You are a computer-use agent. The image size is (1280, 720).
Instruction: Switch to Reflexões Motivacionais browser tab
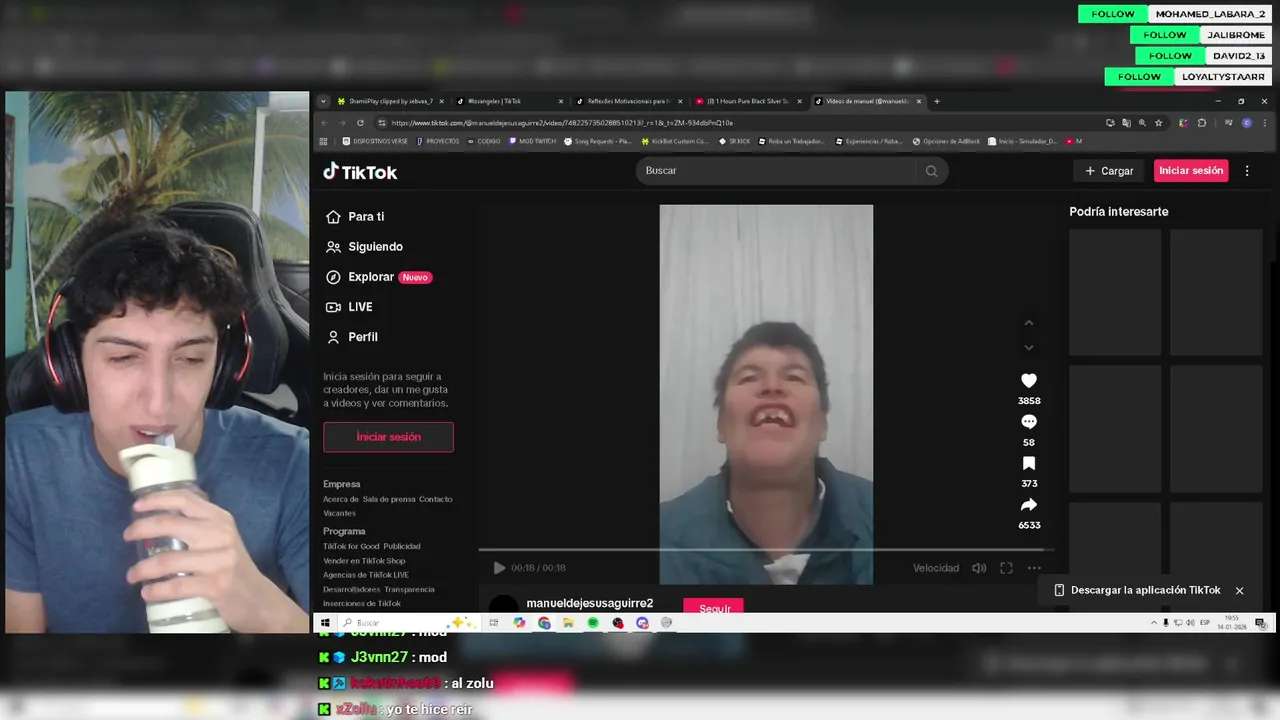coord(627,101)
